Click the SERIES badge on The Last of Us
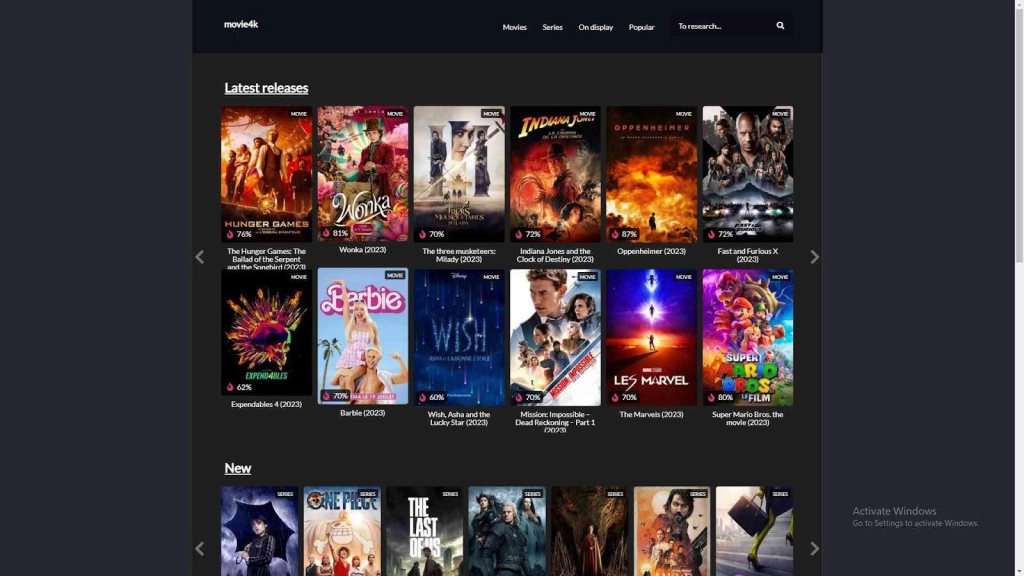Viewport: 1024px width, 576px height. [450, 494]
